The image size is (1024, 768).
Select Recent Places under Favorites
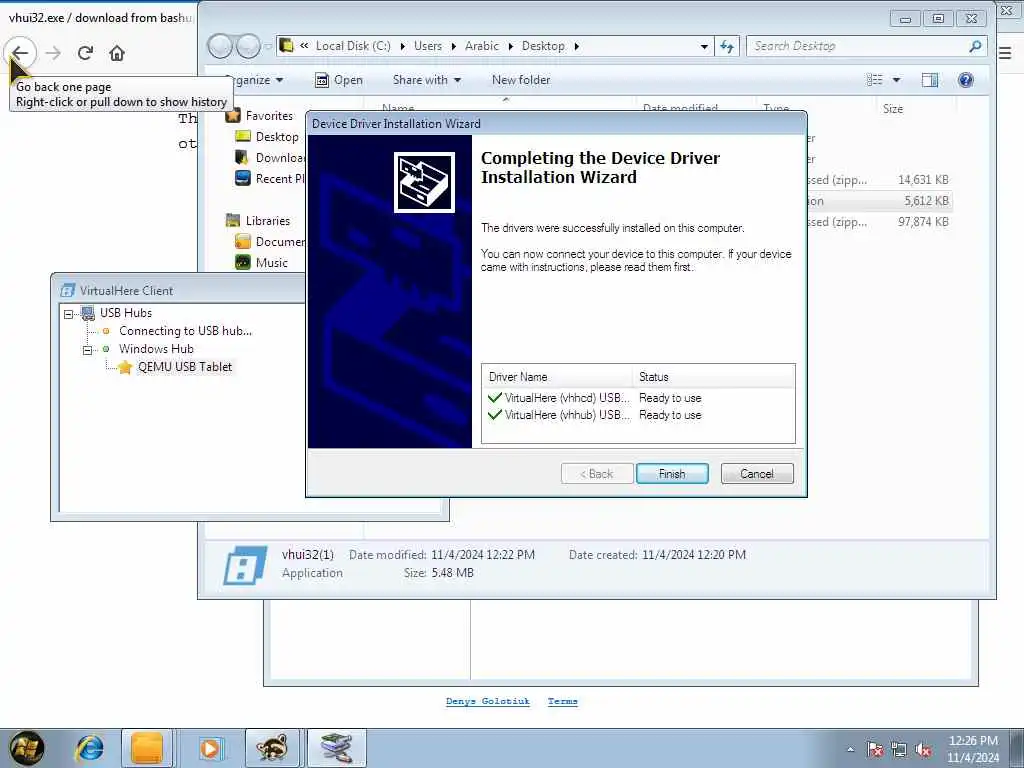pos(270,178)
